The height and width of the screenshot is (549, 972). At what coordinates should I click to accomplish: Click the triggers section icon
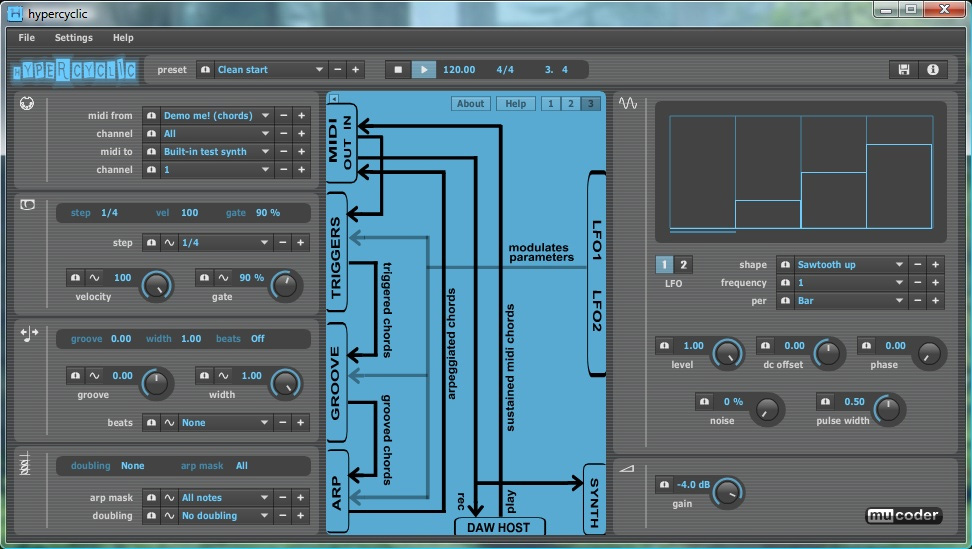tap(28, 204)
